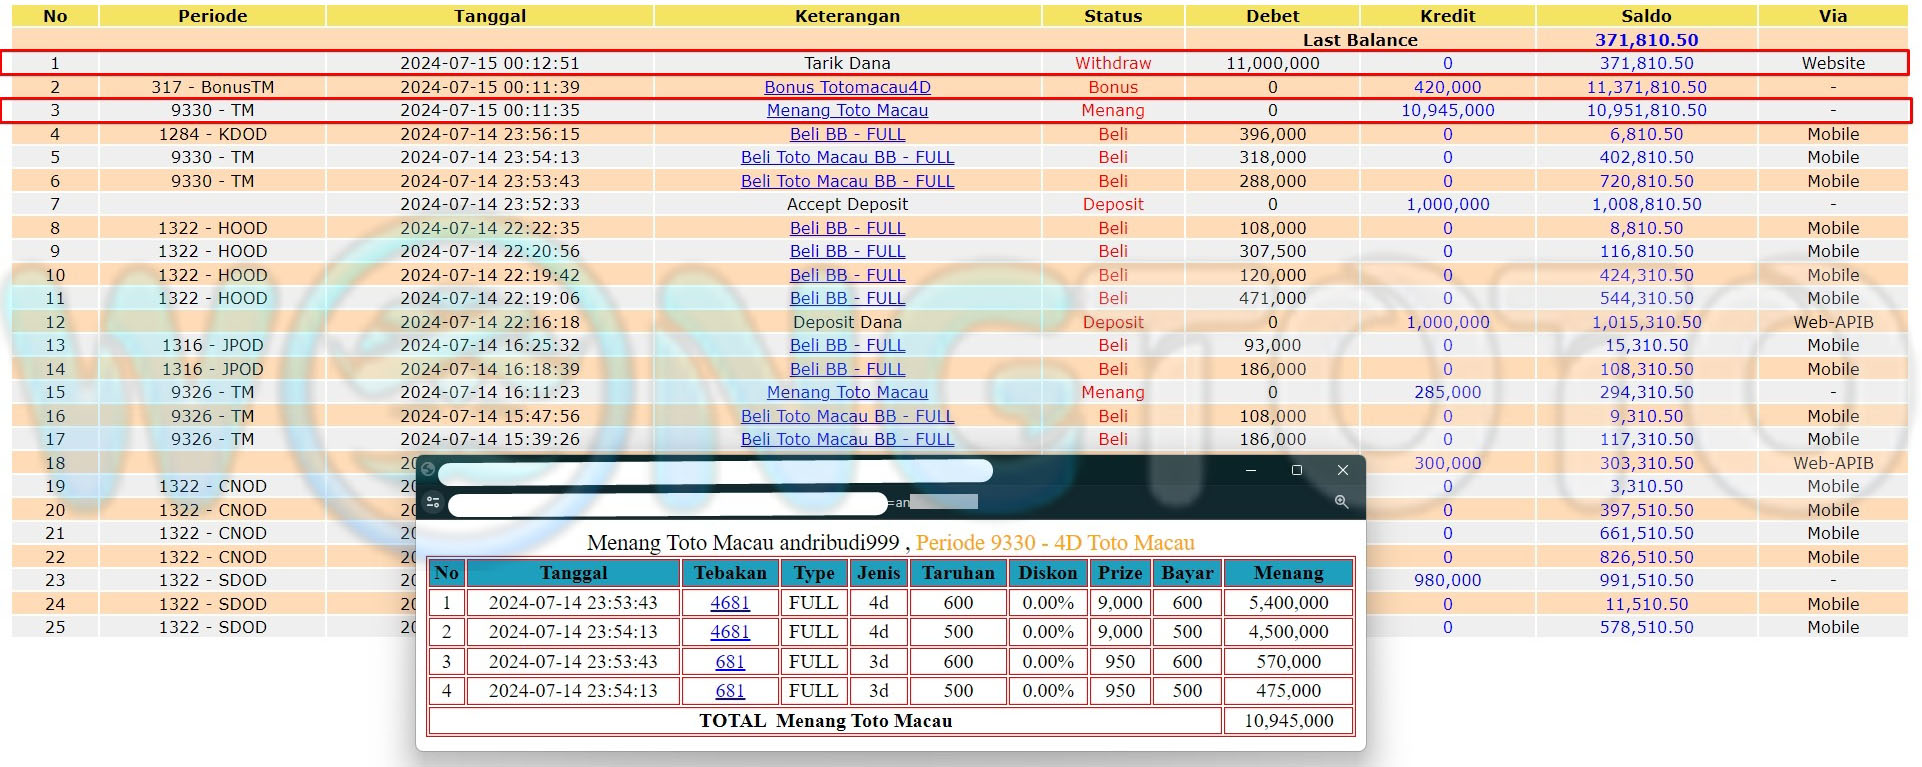Click Menang Toto Macau link in row 15
The height and width of the screenshot is (767, 1922).
[x=847, y=392]
